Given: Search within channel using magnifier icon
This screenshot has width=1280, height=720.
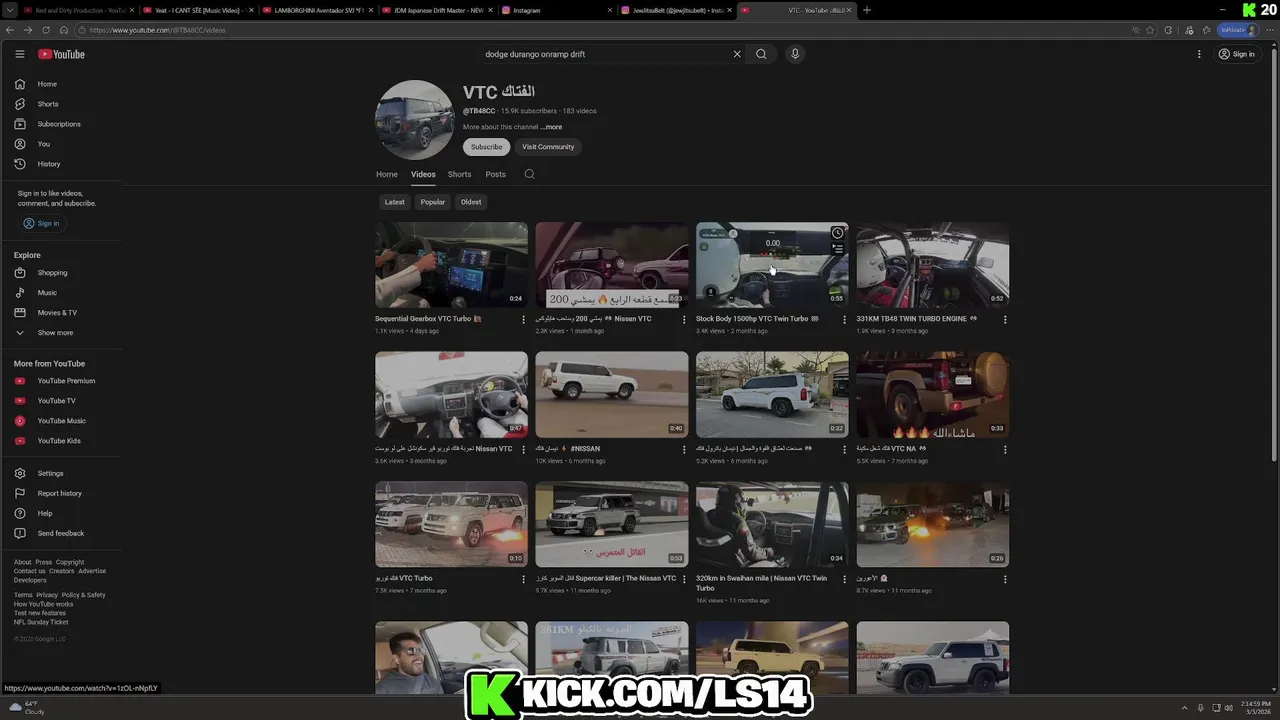Looking at the screenshot, I should click(530, 174).
